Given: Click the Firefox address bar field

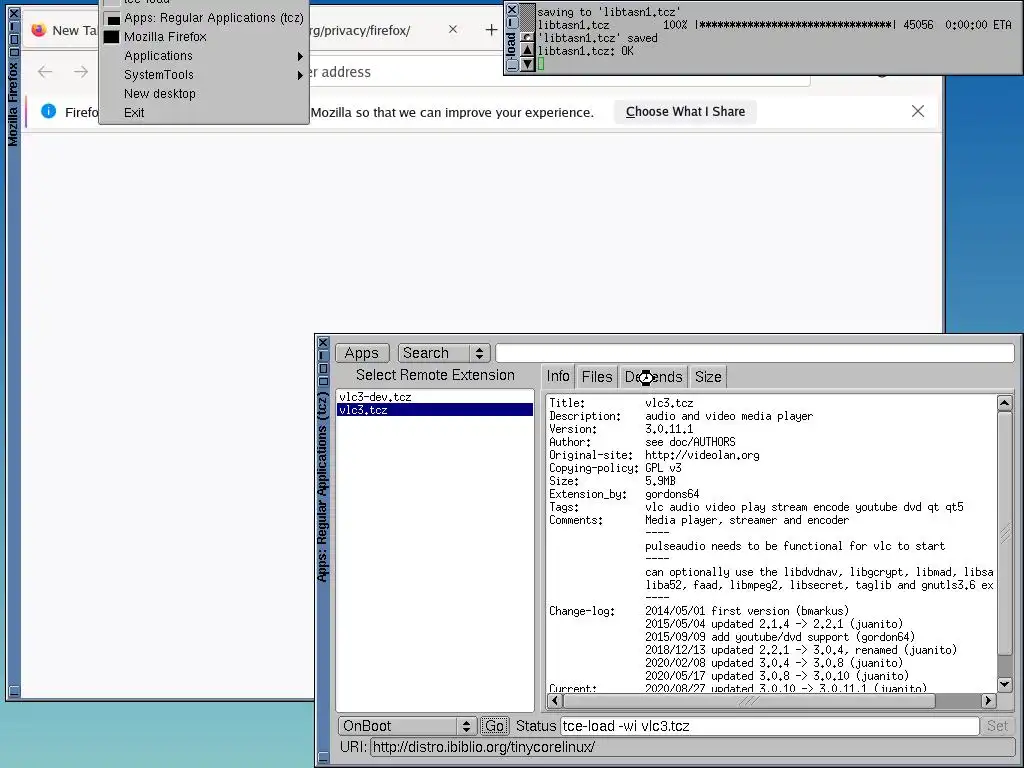Looking at the screenshot, I should tap(558, 72).
